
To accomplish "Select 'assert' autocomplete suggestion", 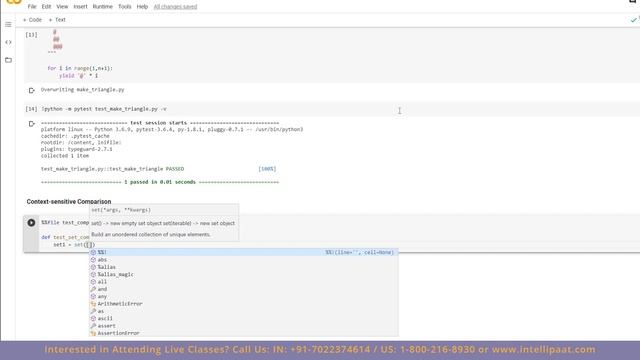I will pos(244,326).
